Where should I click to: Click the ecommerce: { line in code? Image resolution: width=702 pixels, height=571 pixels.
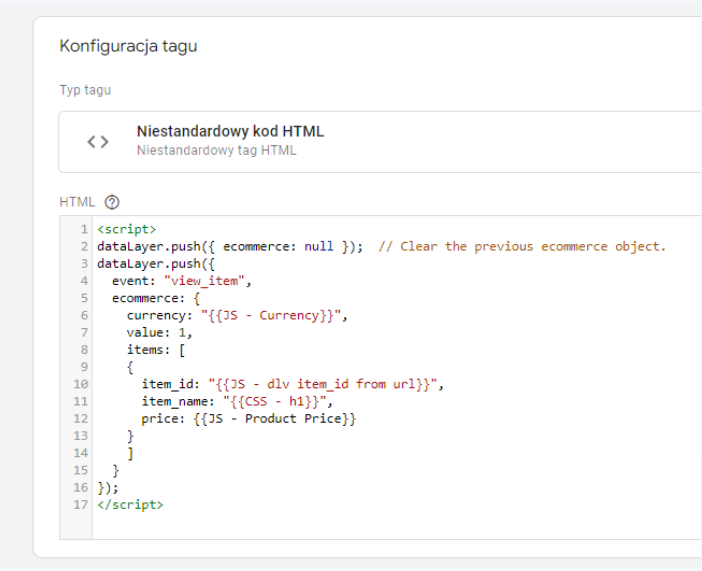coord(156,298)
